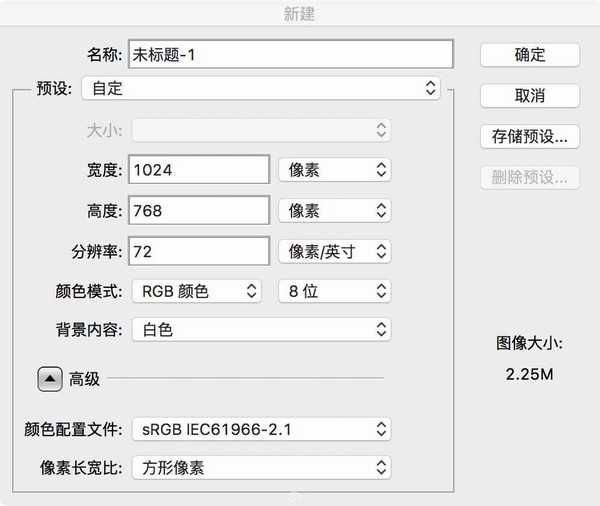Viewport: 600px width, 506px height.
Task: Click the 高度 field showing 768
Action: [x=200, y=211]
